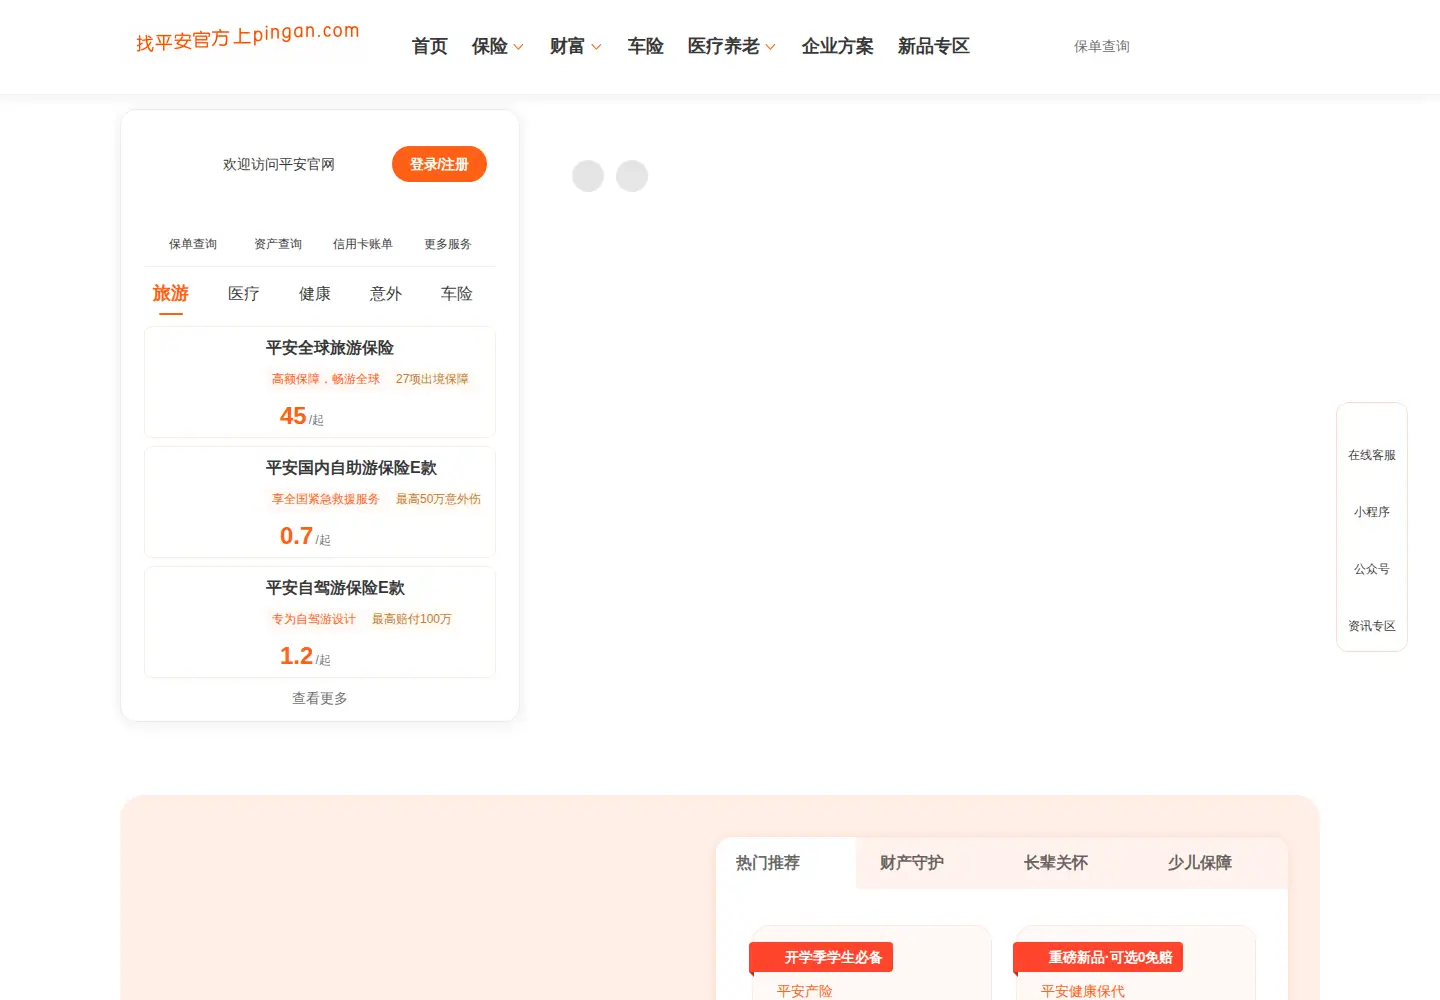Click the 最高50万意外伤 tag
Viewport: 1440px width, 1000px height.
(438, 499)
